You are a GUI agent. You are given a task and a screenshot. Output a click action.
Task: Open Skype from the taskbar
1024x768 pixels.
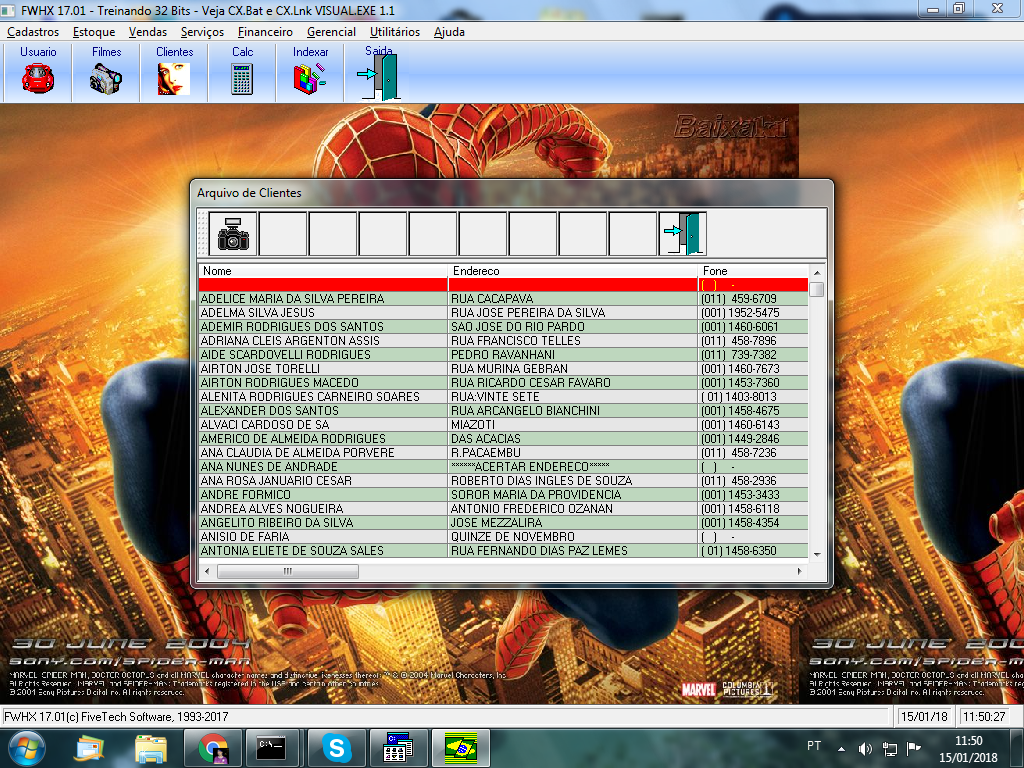336,748
